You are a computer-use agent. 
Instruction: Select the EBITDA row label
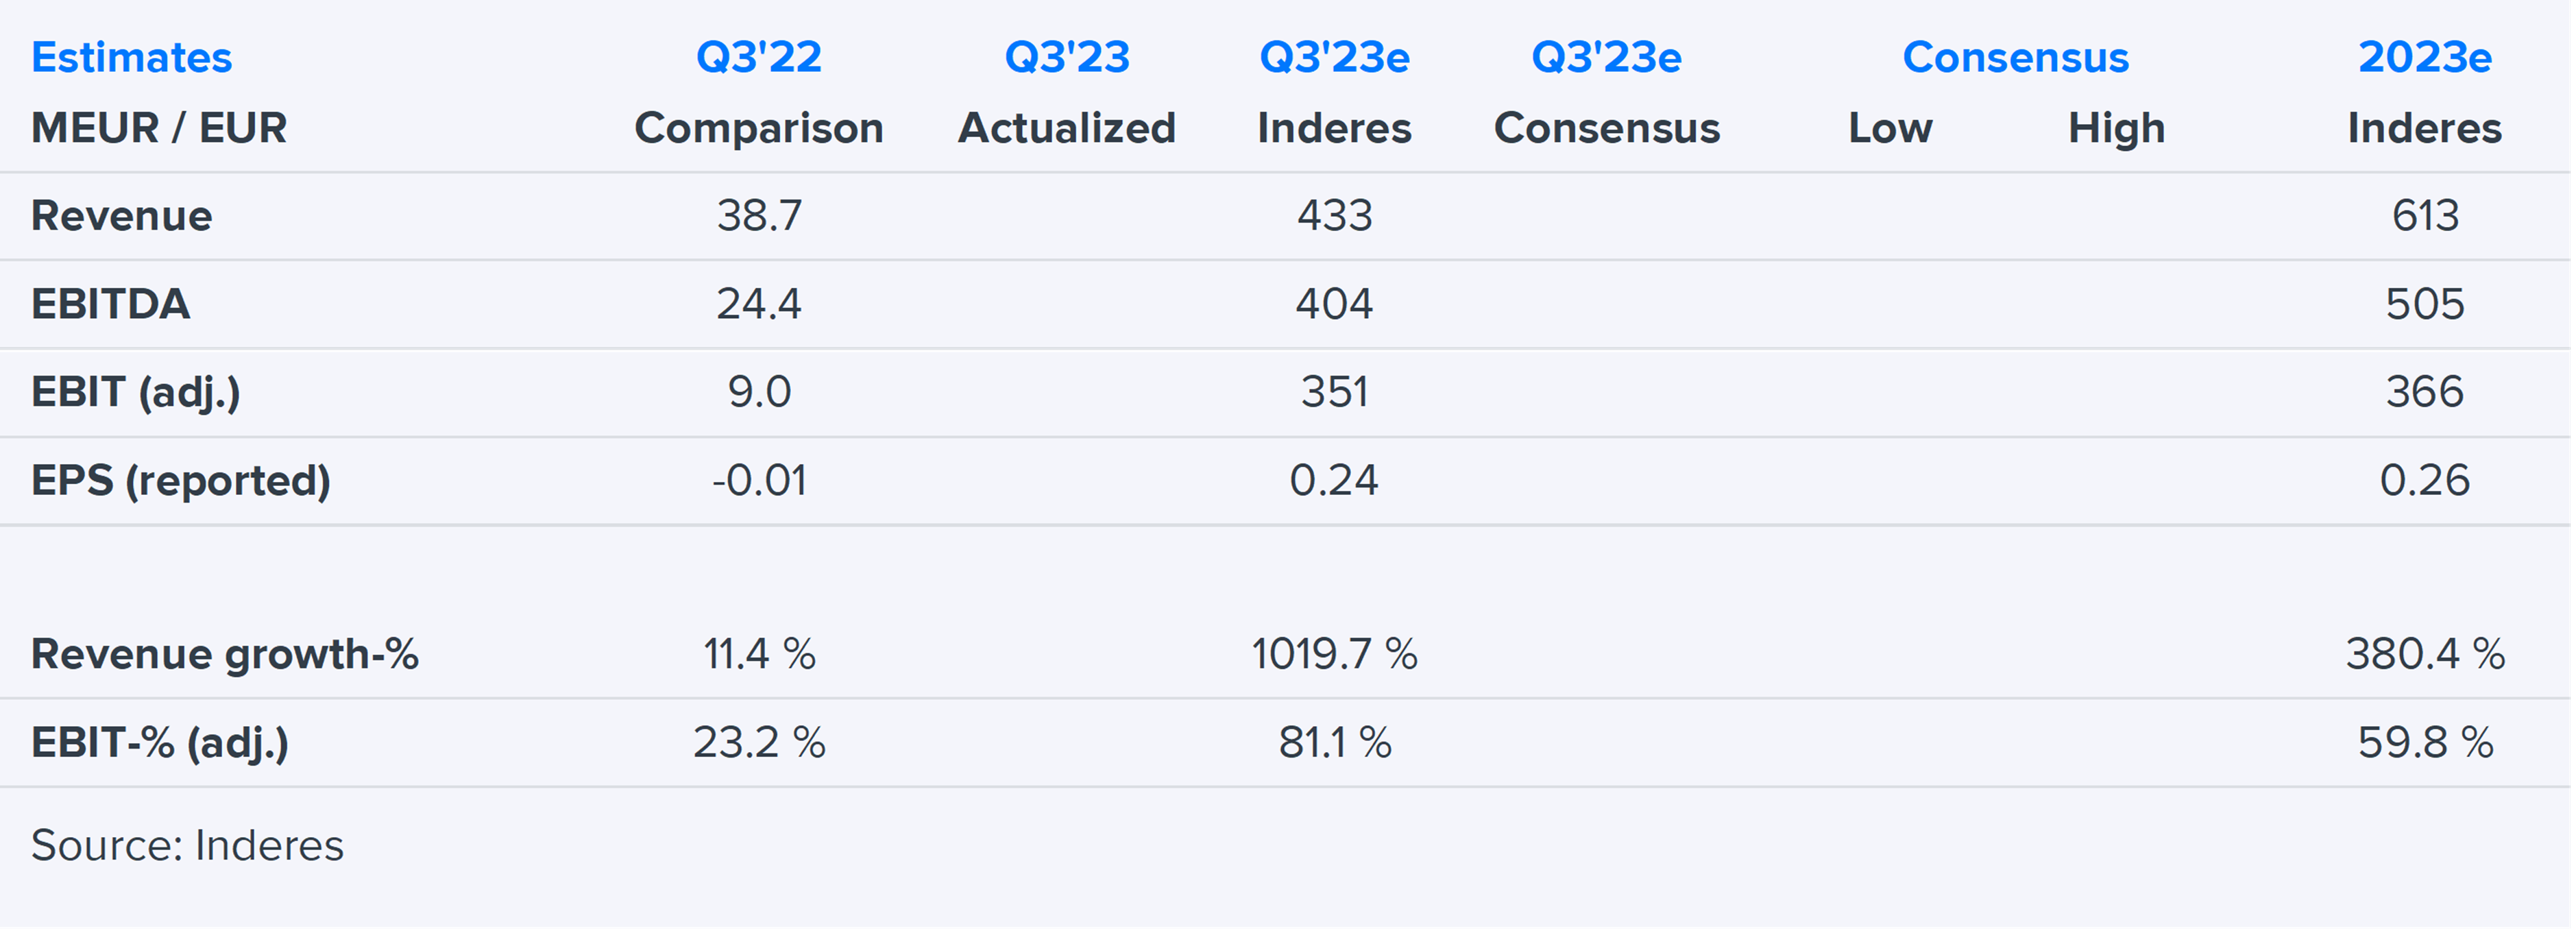tap(110, 304)
